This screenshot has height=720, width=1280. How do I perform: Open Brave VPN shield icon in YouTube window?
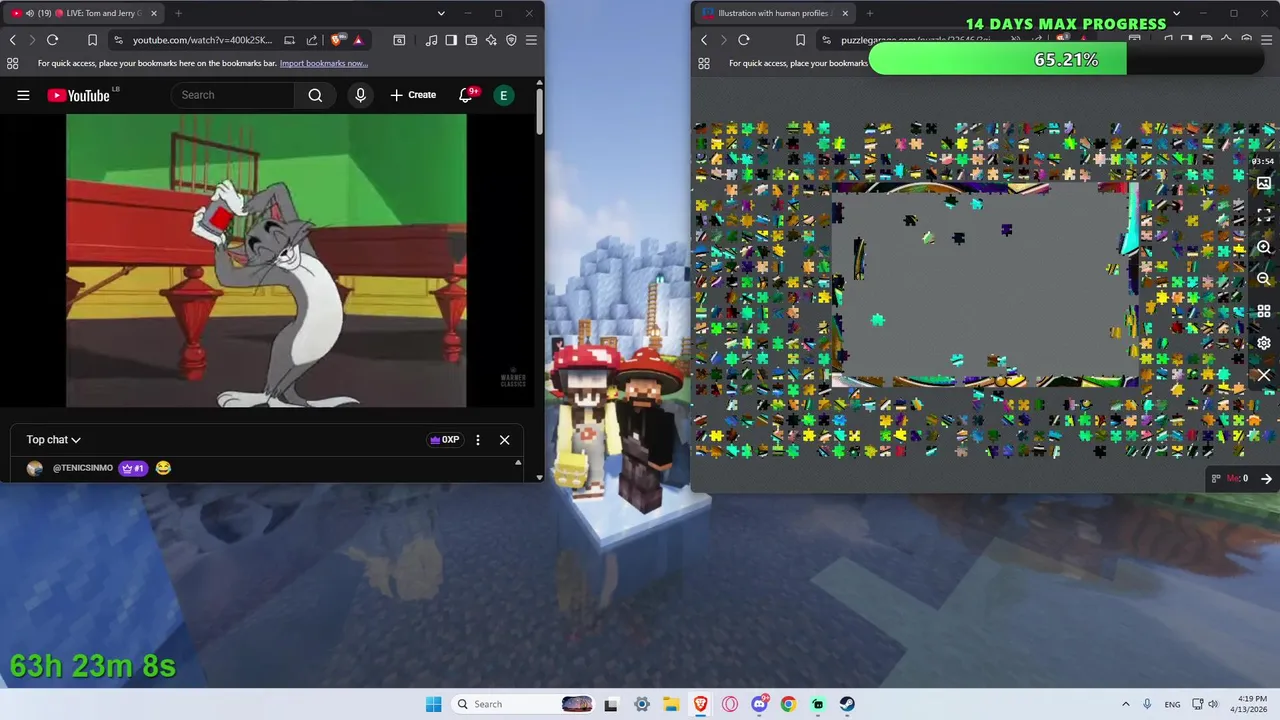click(511, 40)
